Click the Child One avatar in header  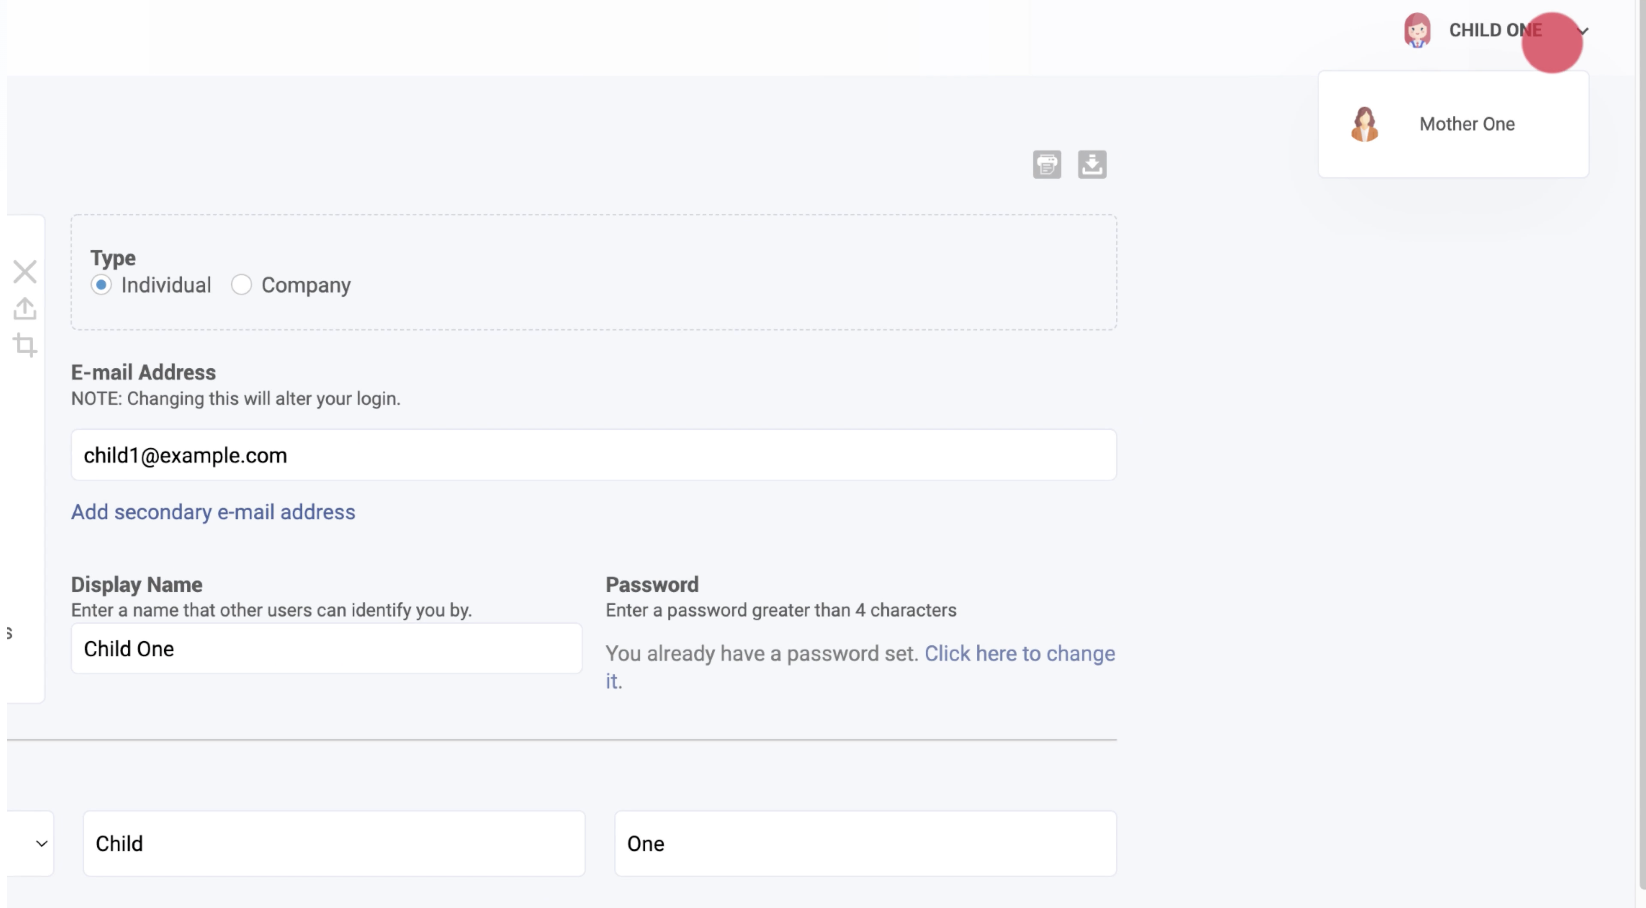pos(1416,31)
